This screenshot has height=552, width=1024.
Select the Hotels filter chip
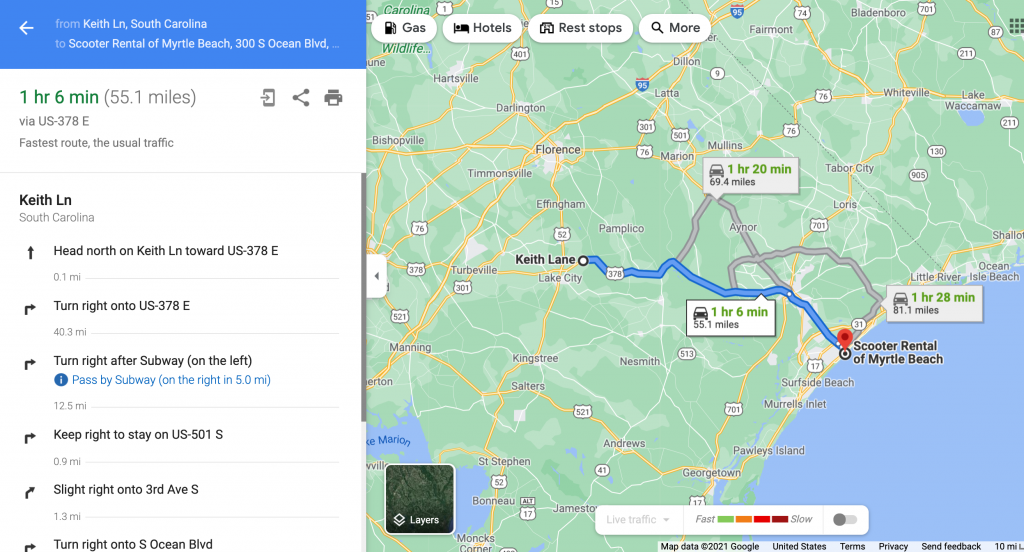click(x=482, y=28)
